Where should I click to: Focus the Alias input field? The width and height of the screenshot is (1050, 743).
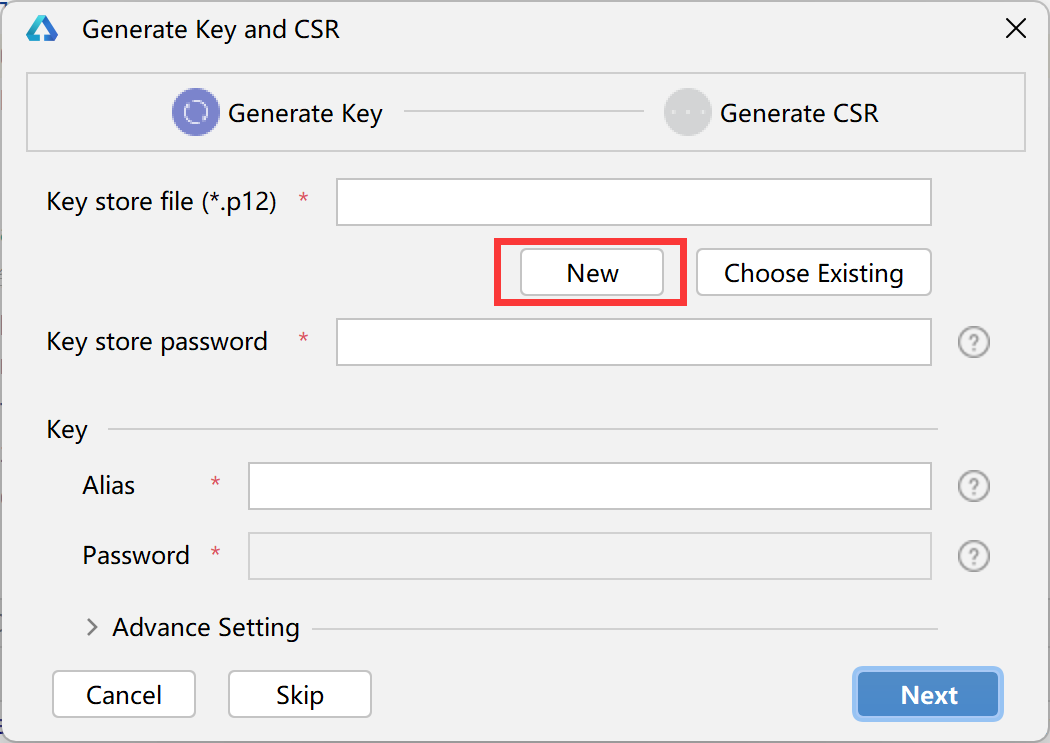pyautogui.click(x=589, y=486)
